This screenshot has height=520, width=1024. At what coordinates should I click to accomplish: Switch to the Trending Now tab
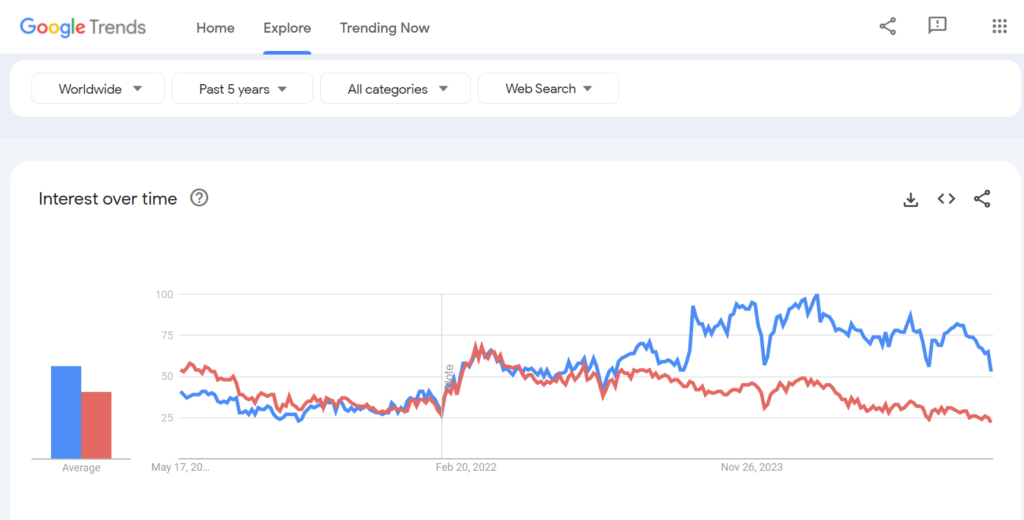click(385, 27)
